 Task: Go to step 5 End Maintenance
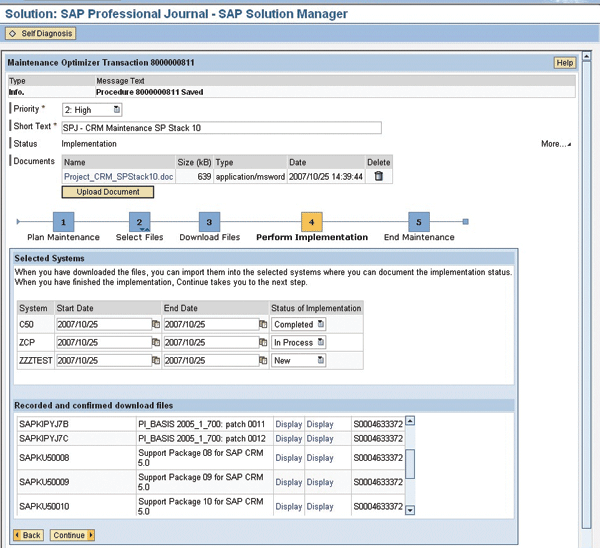click(x=419, y=222)
